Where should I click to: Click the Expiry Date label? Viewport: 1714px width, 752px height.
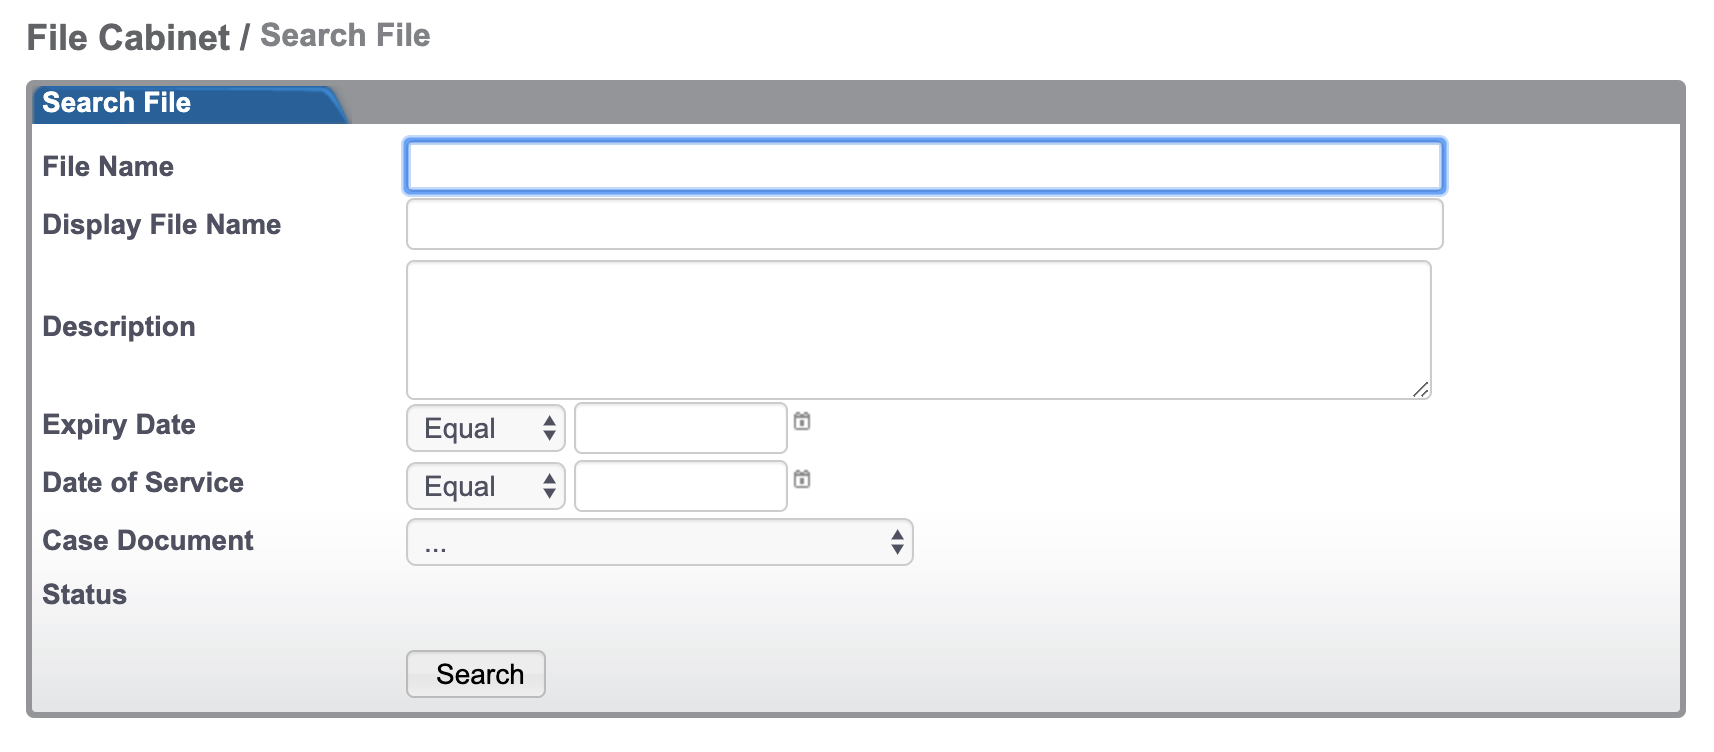click(x=119, y=425)
